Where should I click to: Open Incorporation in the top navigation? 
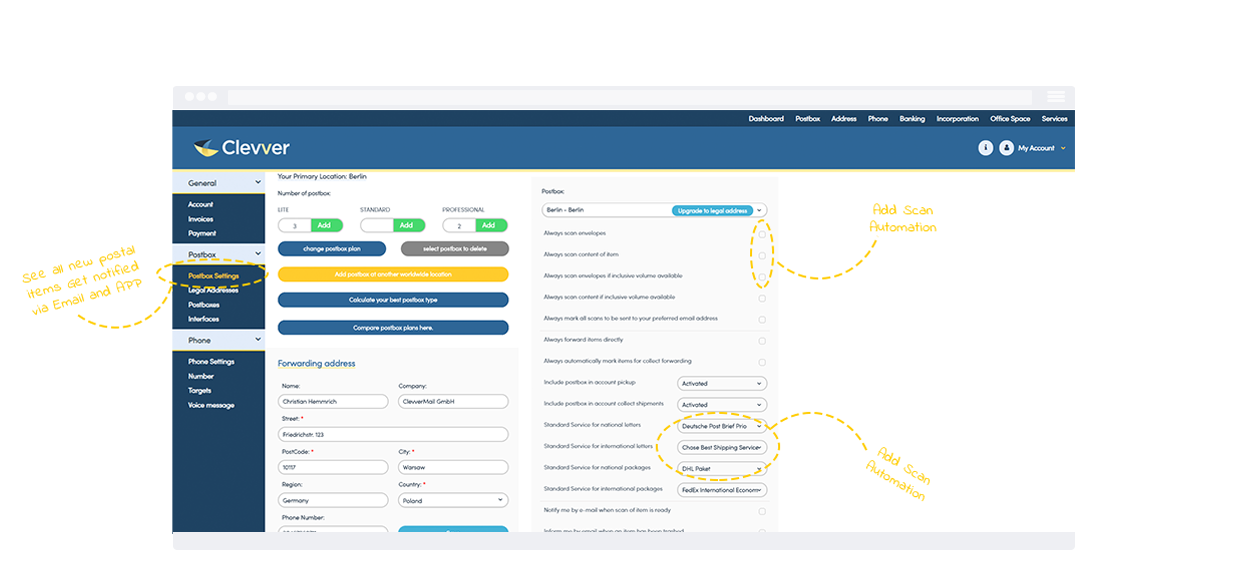tap(958, 119)
